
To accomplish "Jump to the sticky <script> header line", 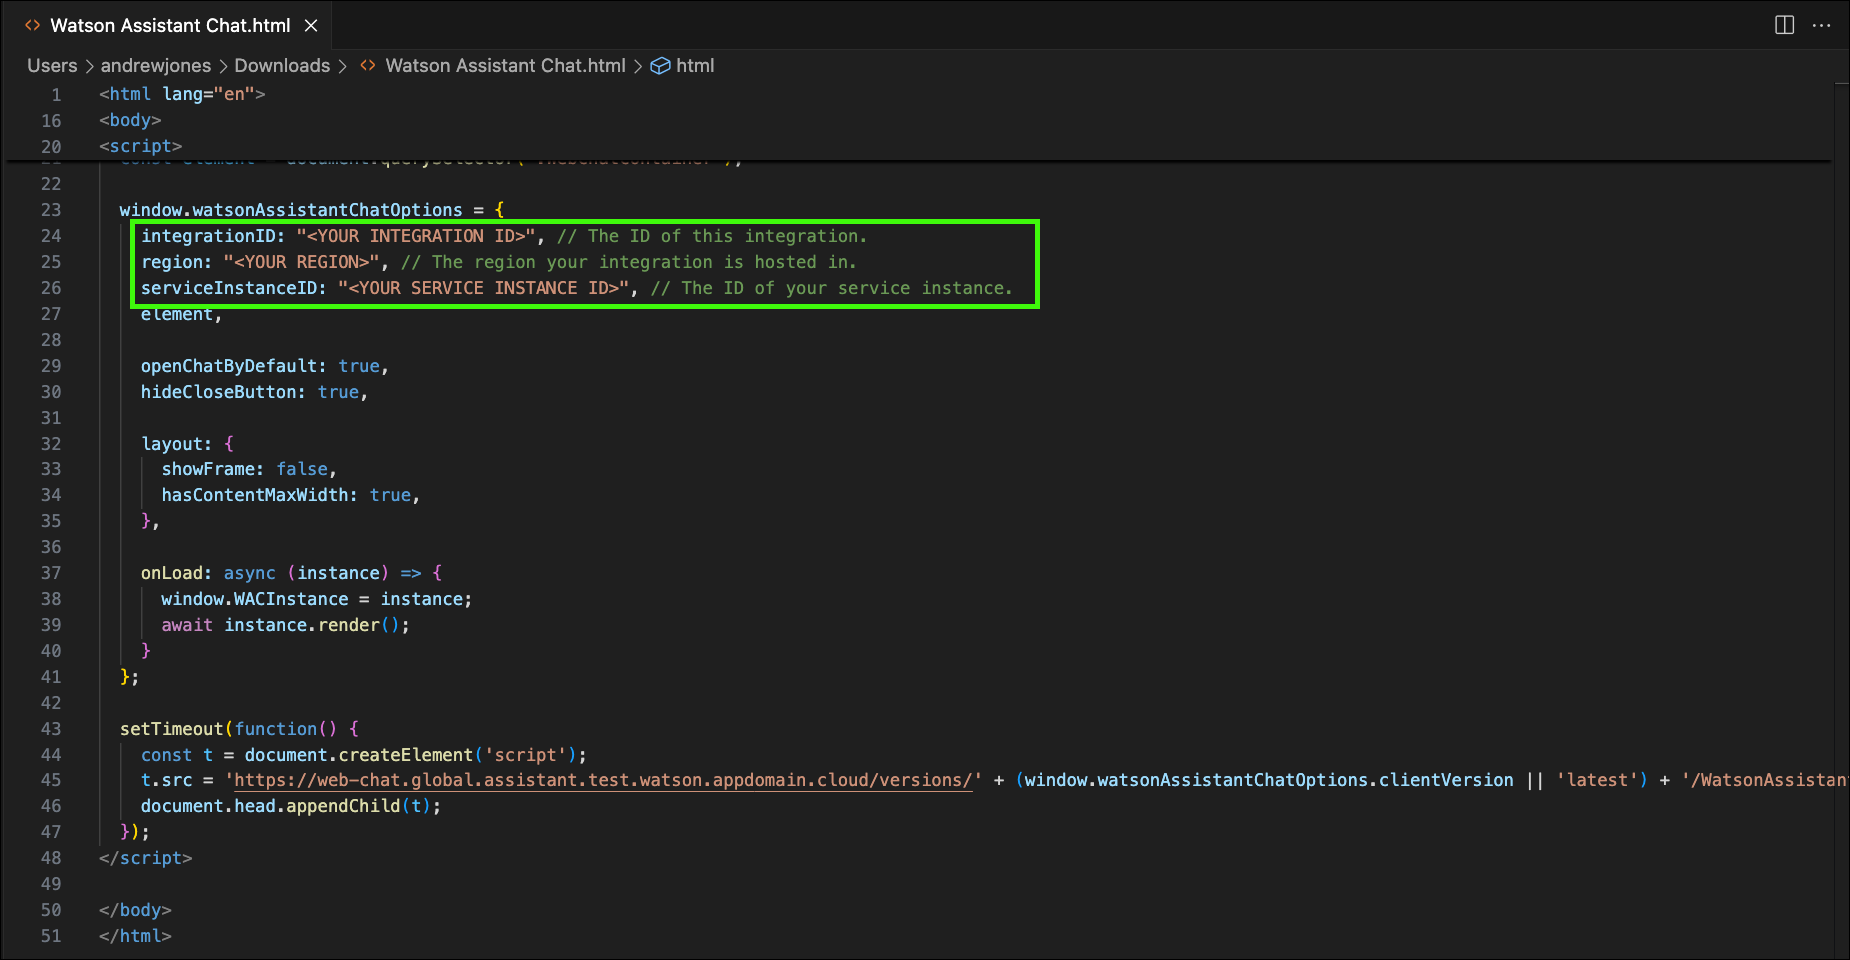I will tap(140, 146).
